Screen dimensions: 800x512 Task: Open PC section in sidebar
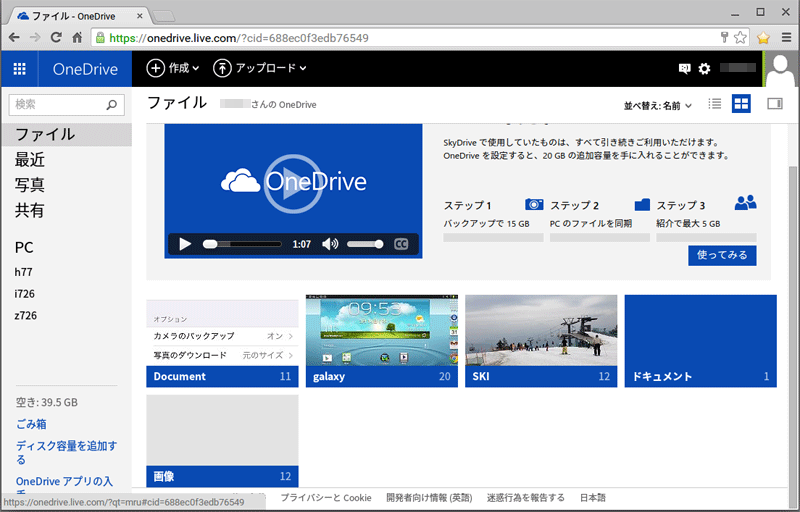pyautogui.click(x=24, y=248)
